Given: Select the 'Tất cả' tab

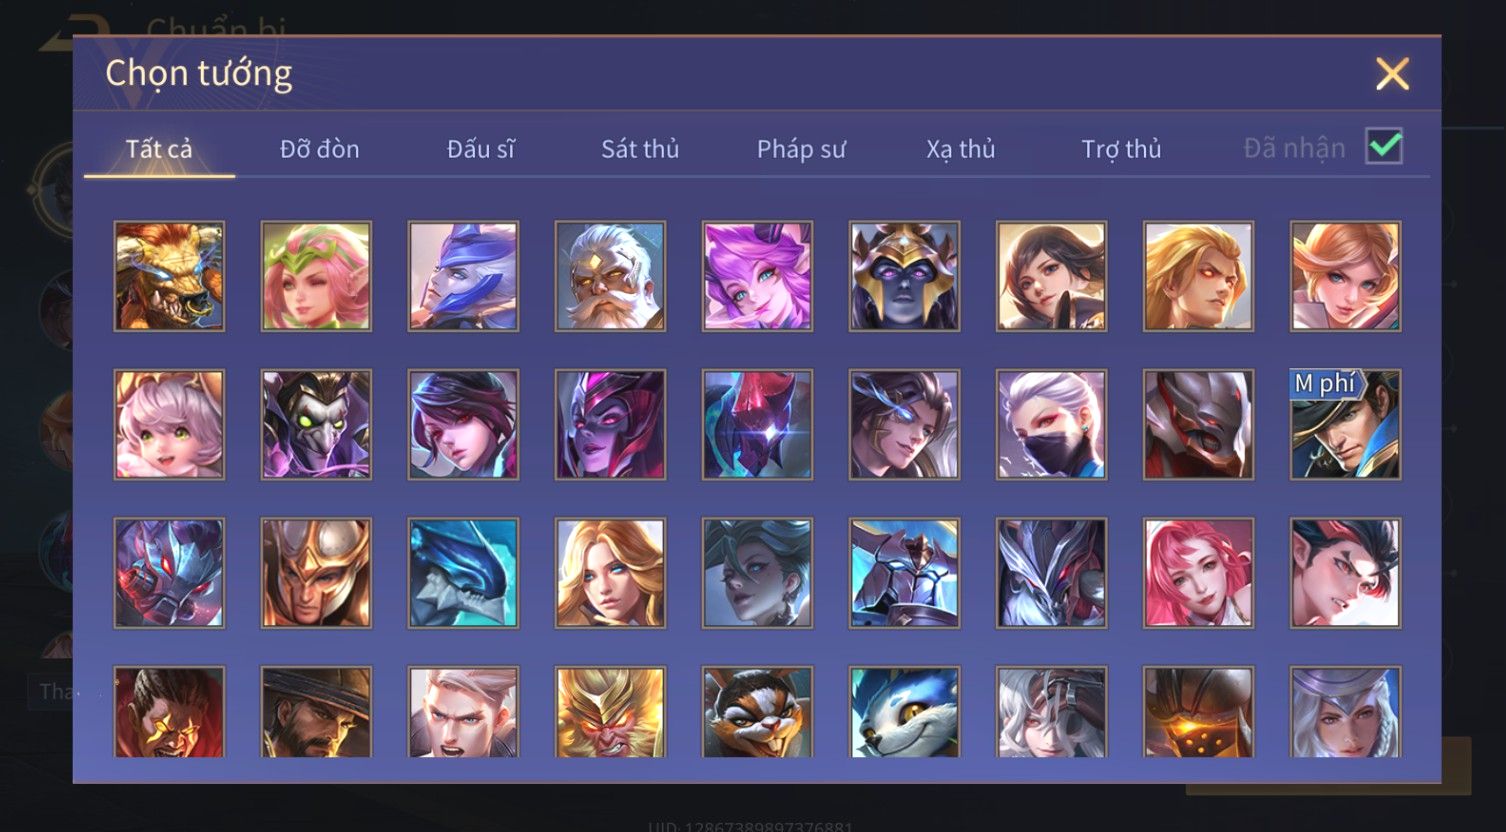Looking at the screenshot, I should (159, 149).
